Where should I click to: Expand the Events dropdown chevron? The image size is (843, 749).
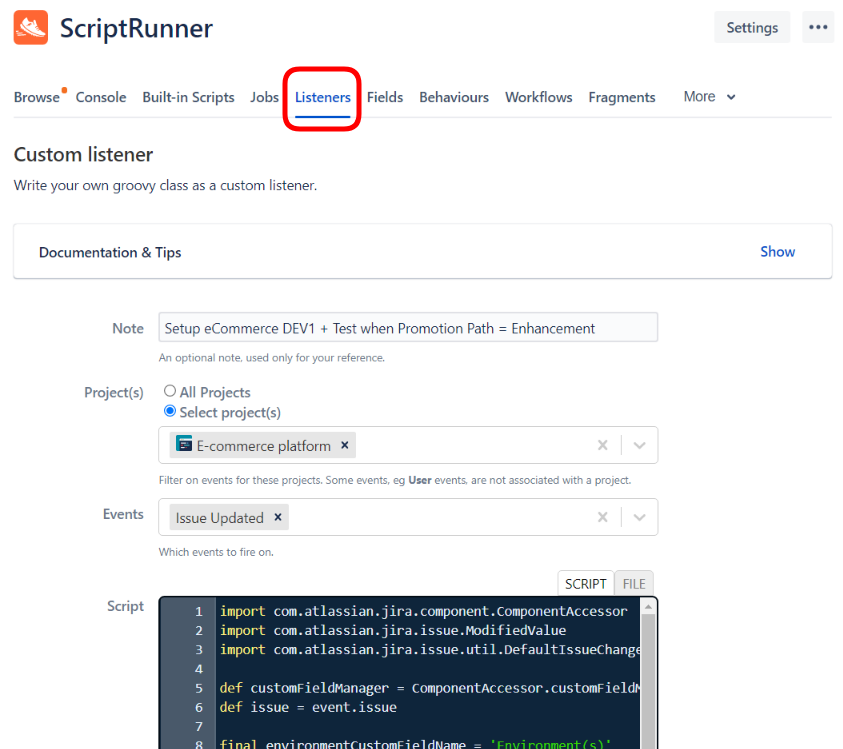(x=639, y=518)
